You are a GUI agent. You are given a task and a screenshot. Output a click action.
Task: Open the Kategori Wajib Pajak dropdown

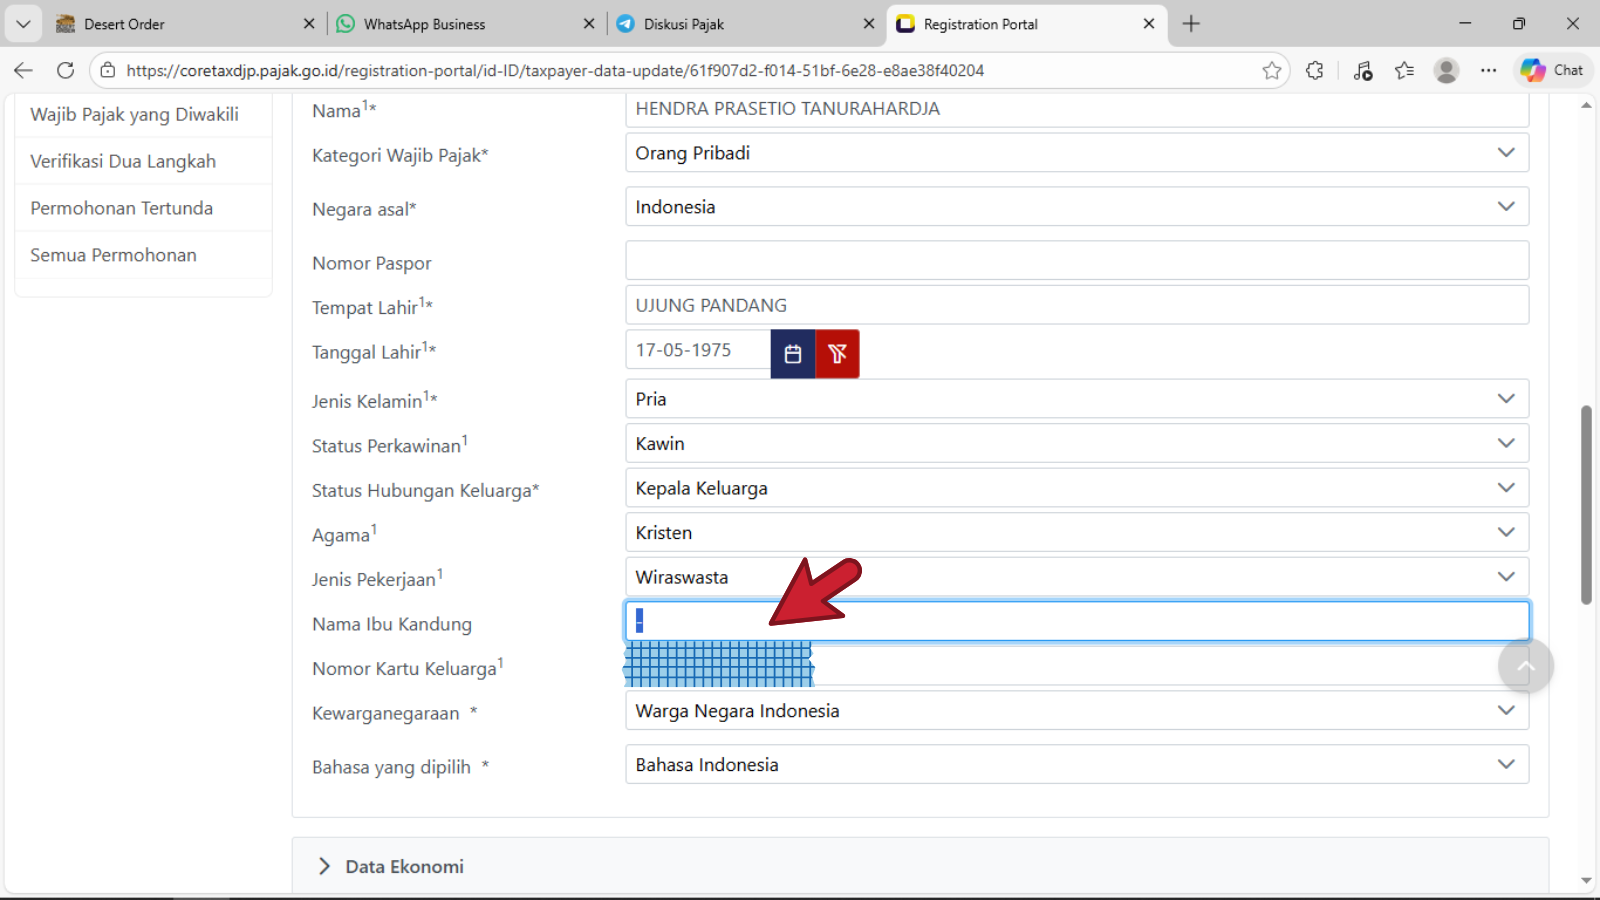(x=1076, y=153)
